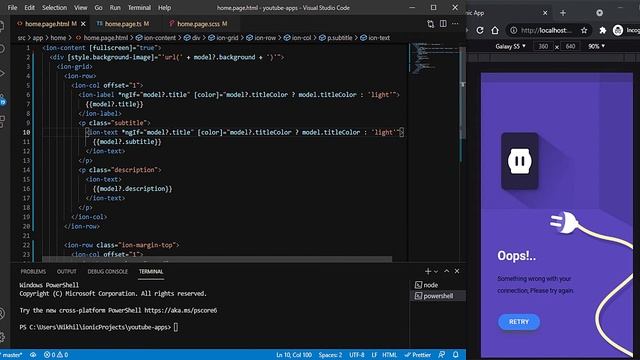Split the editor to the right
The width and height of the screenshot is (640, 360).
443,24
